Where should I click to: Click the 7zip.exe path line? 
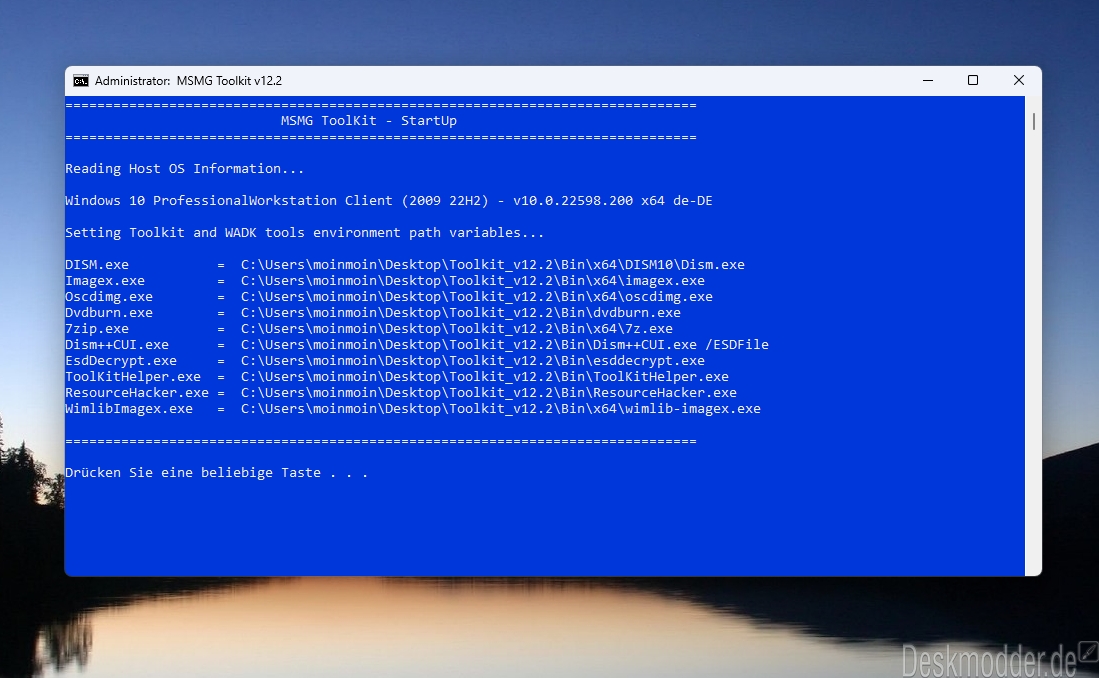coord(369,329)
